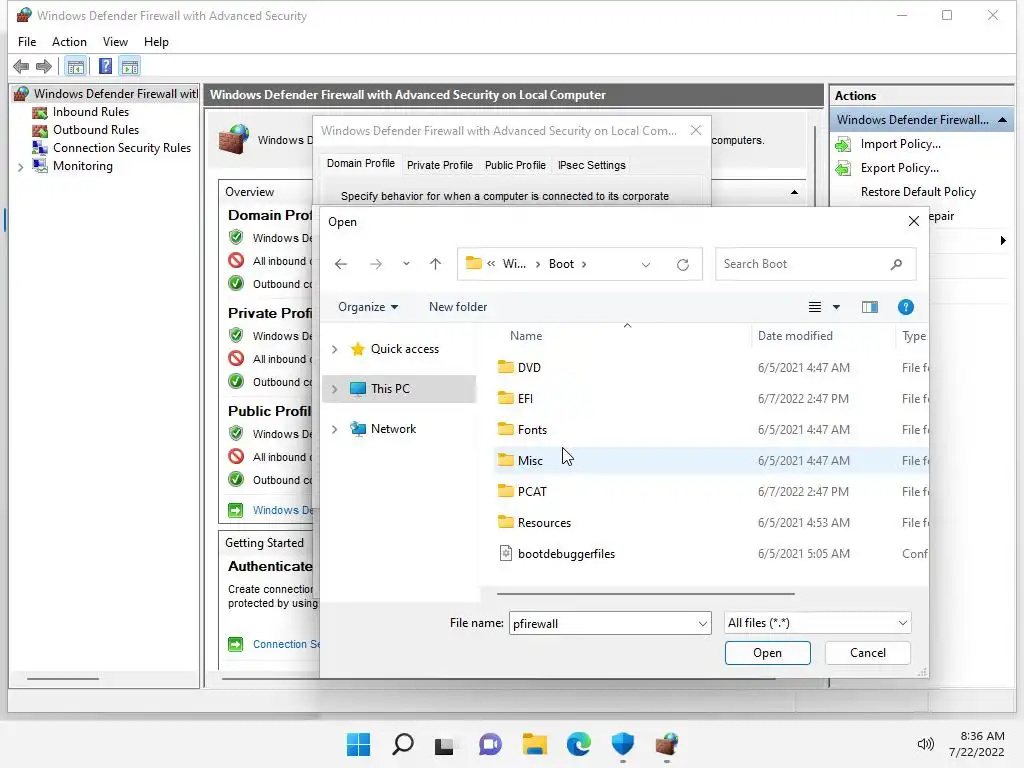Expand Quick access in navigation pane
The height and width of the screenshot is (768, 1024).
coord(335,349)
